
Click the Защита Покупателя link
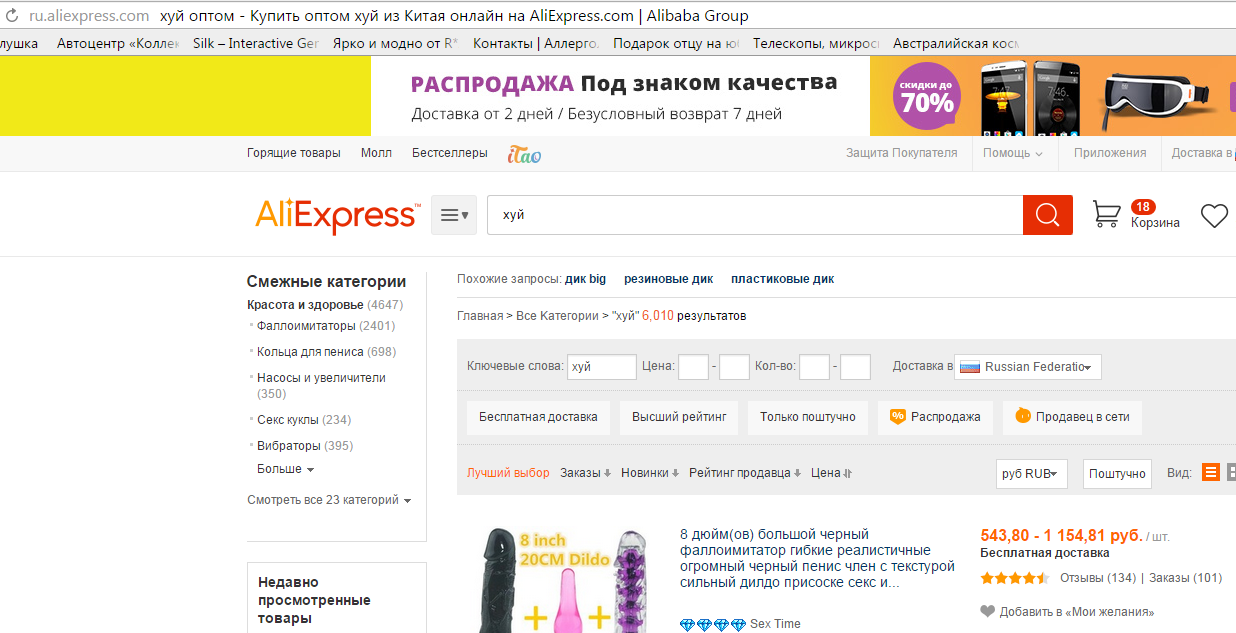pyautogui.click(x=901, y=153)
